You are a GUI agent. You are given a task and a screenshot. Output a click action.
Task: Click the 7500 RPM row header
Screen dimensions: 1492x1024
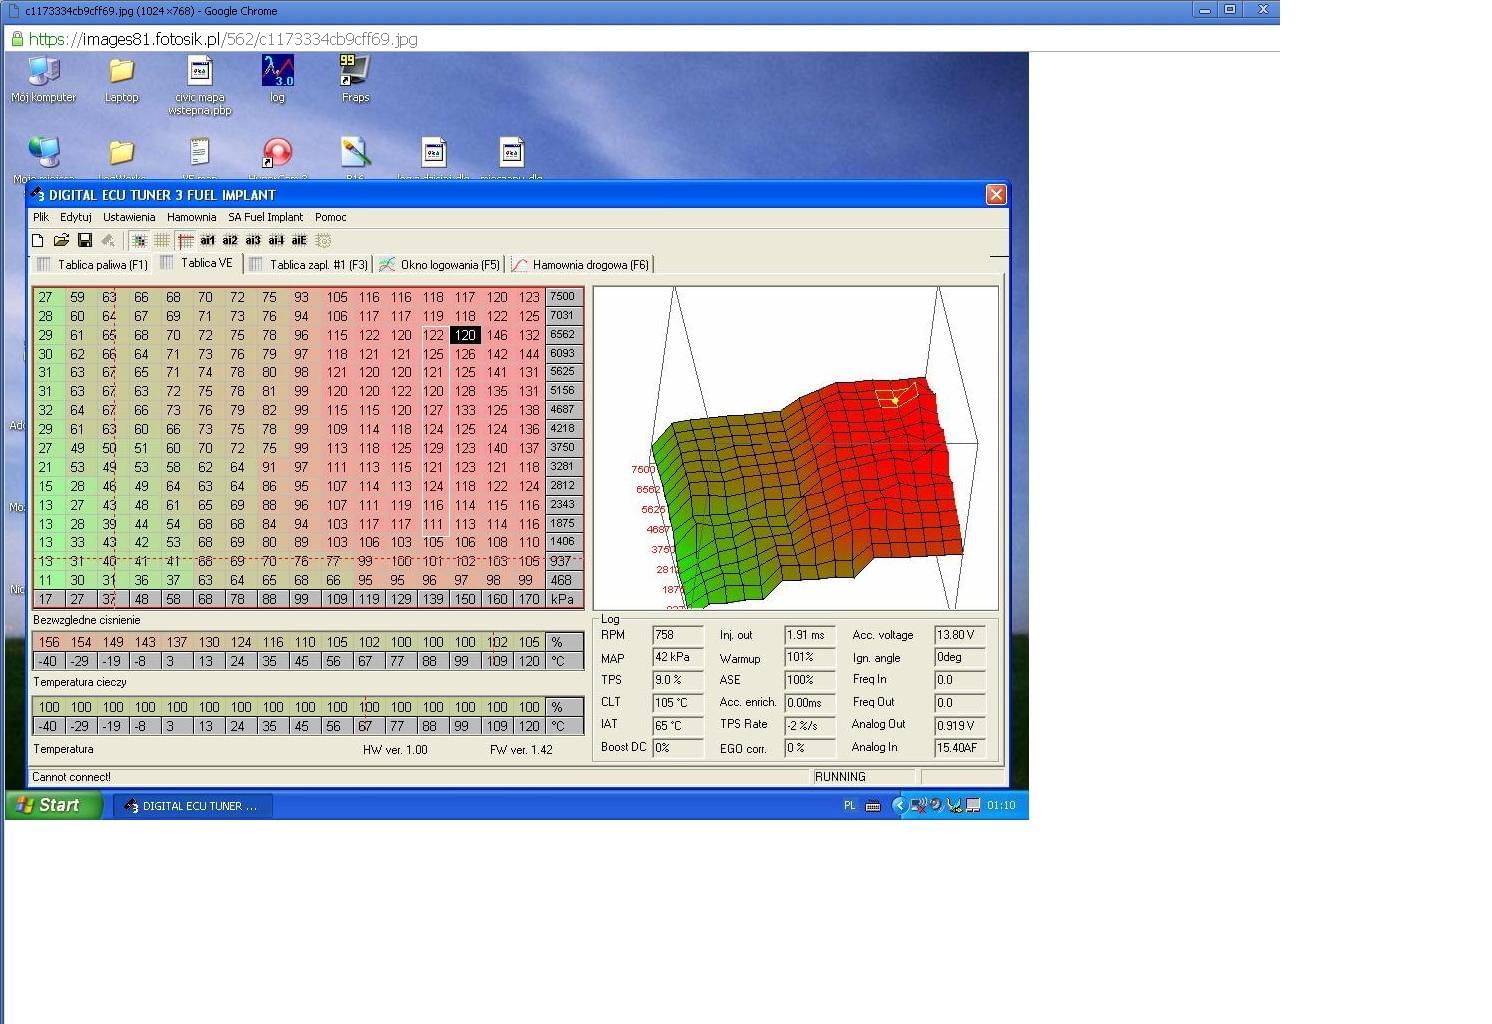563,297
